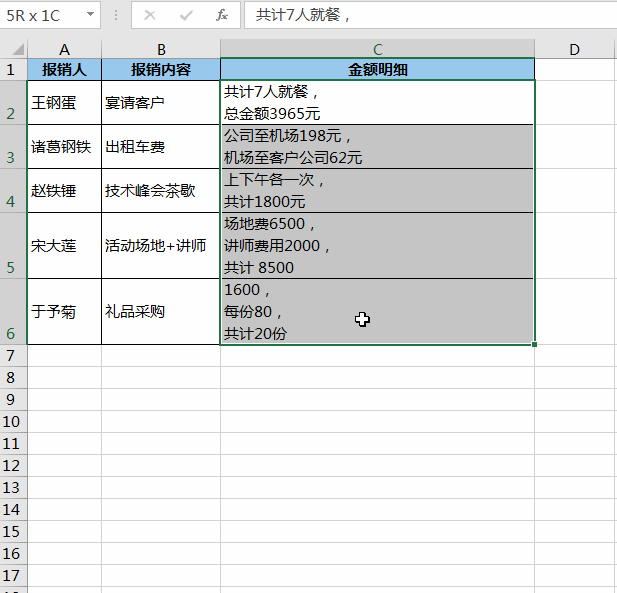Viewport: 617px width, 593px height.
Task: Click empty cell B15
Action: click(x=161, y=532)
